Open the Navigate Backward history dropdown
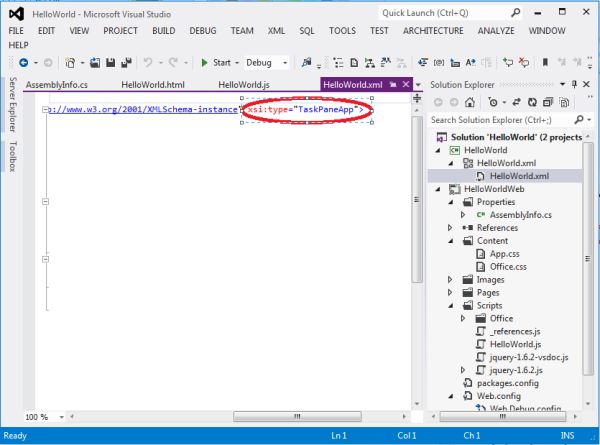This screenshot has height=445, width=600. (x=36, y=63)
